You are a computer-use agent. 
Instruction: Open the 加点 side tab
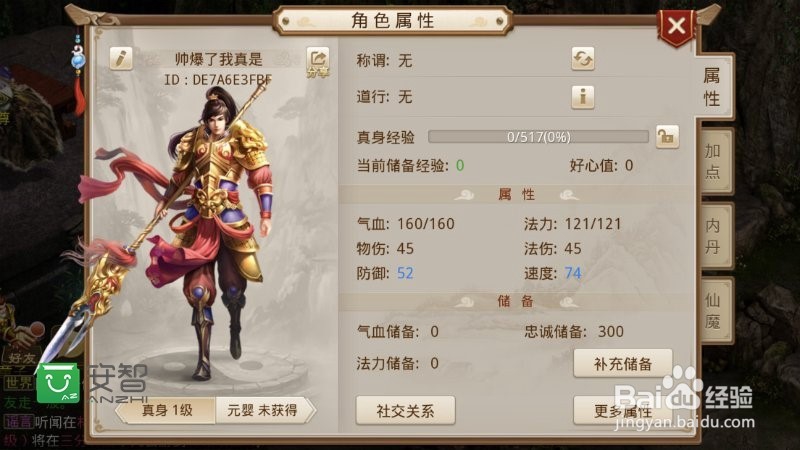712,161
